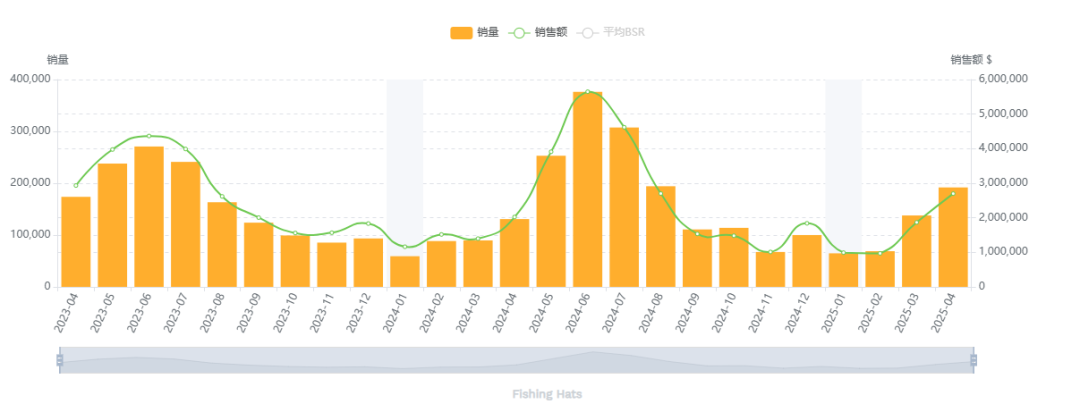Image resolution: width=1080 pixels, height=404 pixels.
Task: Toggle the 销售额 legend series
Action: [538, 33]
